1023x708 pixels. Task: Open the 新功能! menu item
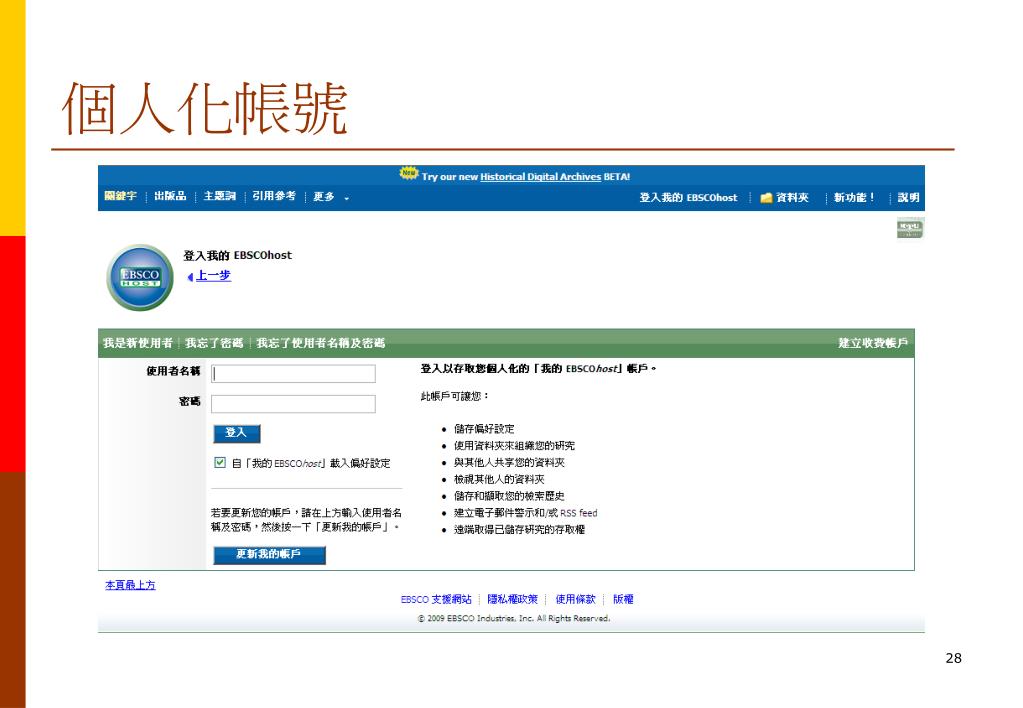(x=853, y=197)
